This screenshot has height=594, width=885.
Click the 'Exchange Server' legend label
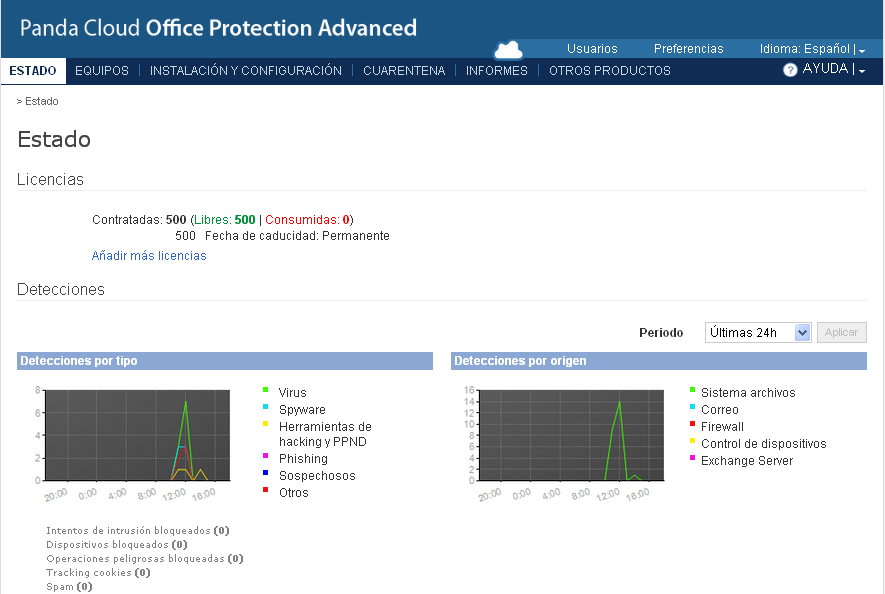pyautogui.click(x=747, y=461)
